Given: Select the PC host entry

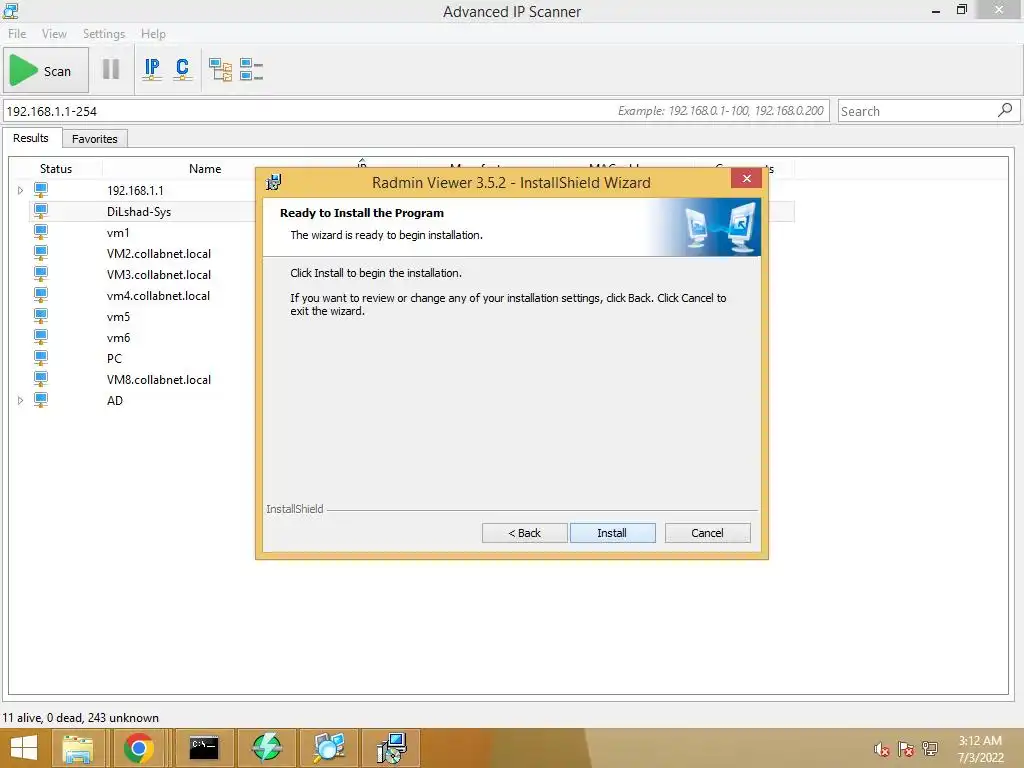Looking at the screenshot, I should 114,359.
